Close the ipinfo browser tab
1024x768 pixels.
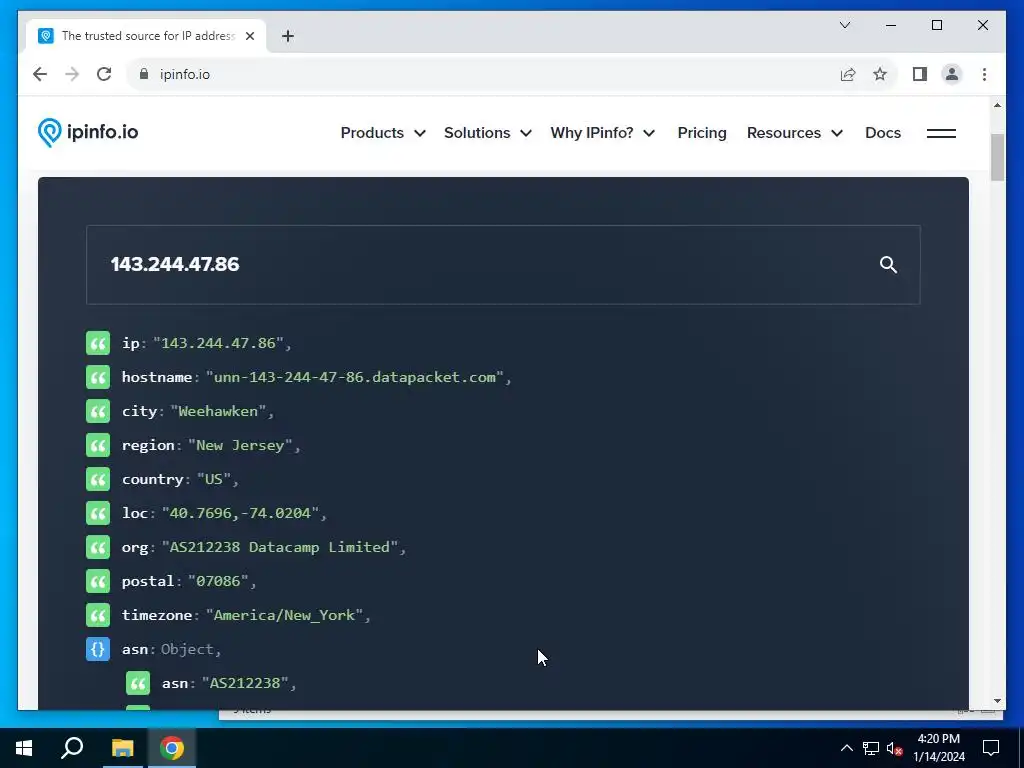[x=249, y=36]
